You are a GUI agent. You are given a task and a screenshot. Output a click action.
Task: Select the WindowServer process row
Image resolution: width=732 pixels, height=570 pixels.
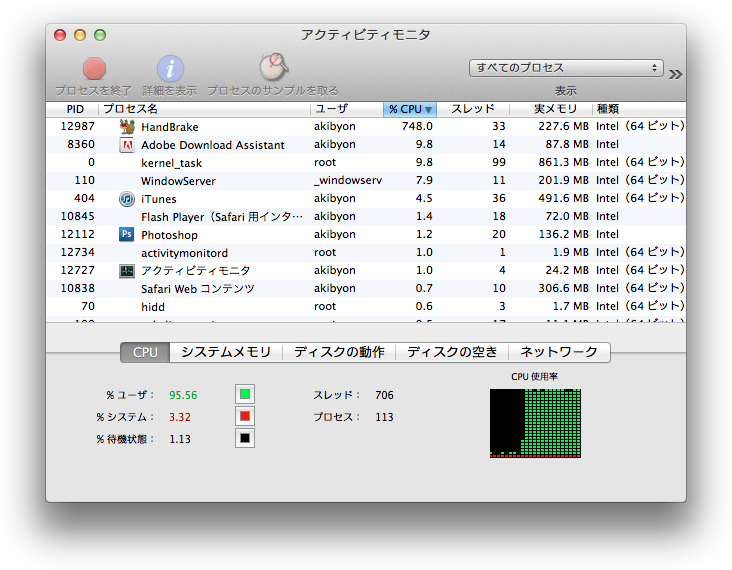point(366,181)
